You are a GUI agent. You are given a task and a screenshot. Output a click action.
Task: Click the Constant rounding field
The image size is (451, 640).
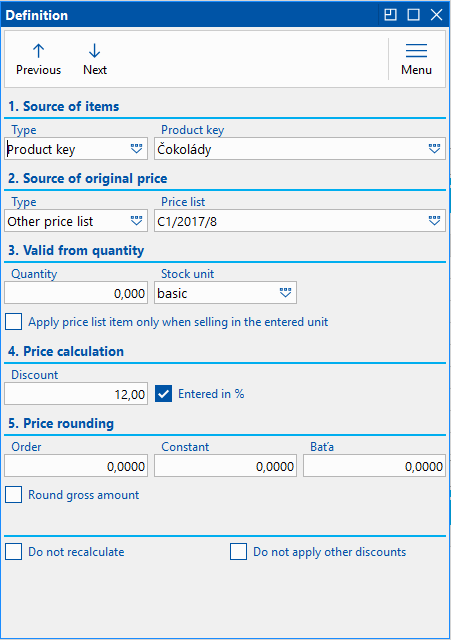tap(225, 466)
